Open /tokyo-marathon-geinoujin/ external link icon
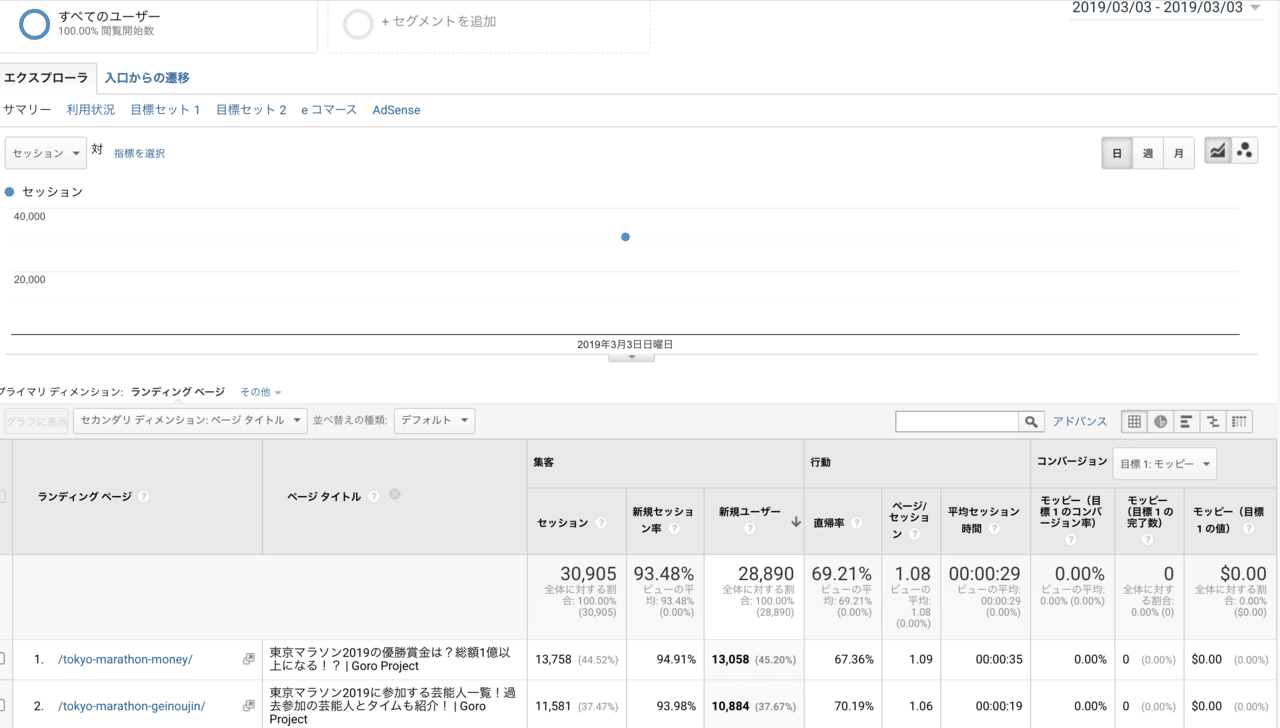 tap(249, 706)
